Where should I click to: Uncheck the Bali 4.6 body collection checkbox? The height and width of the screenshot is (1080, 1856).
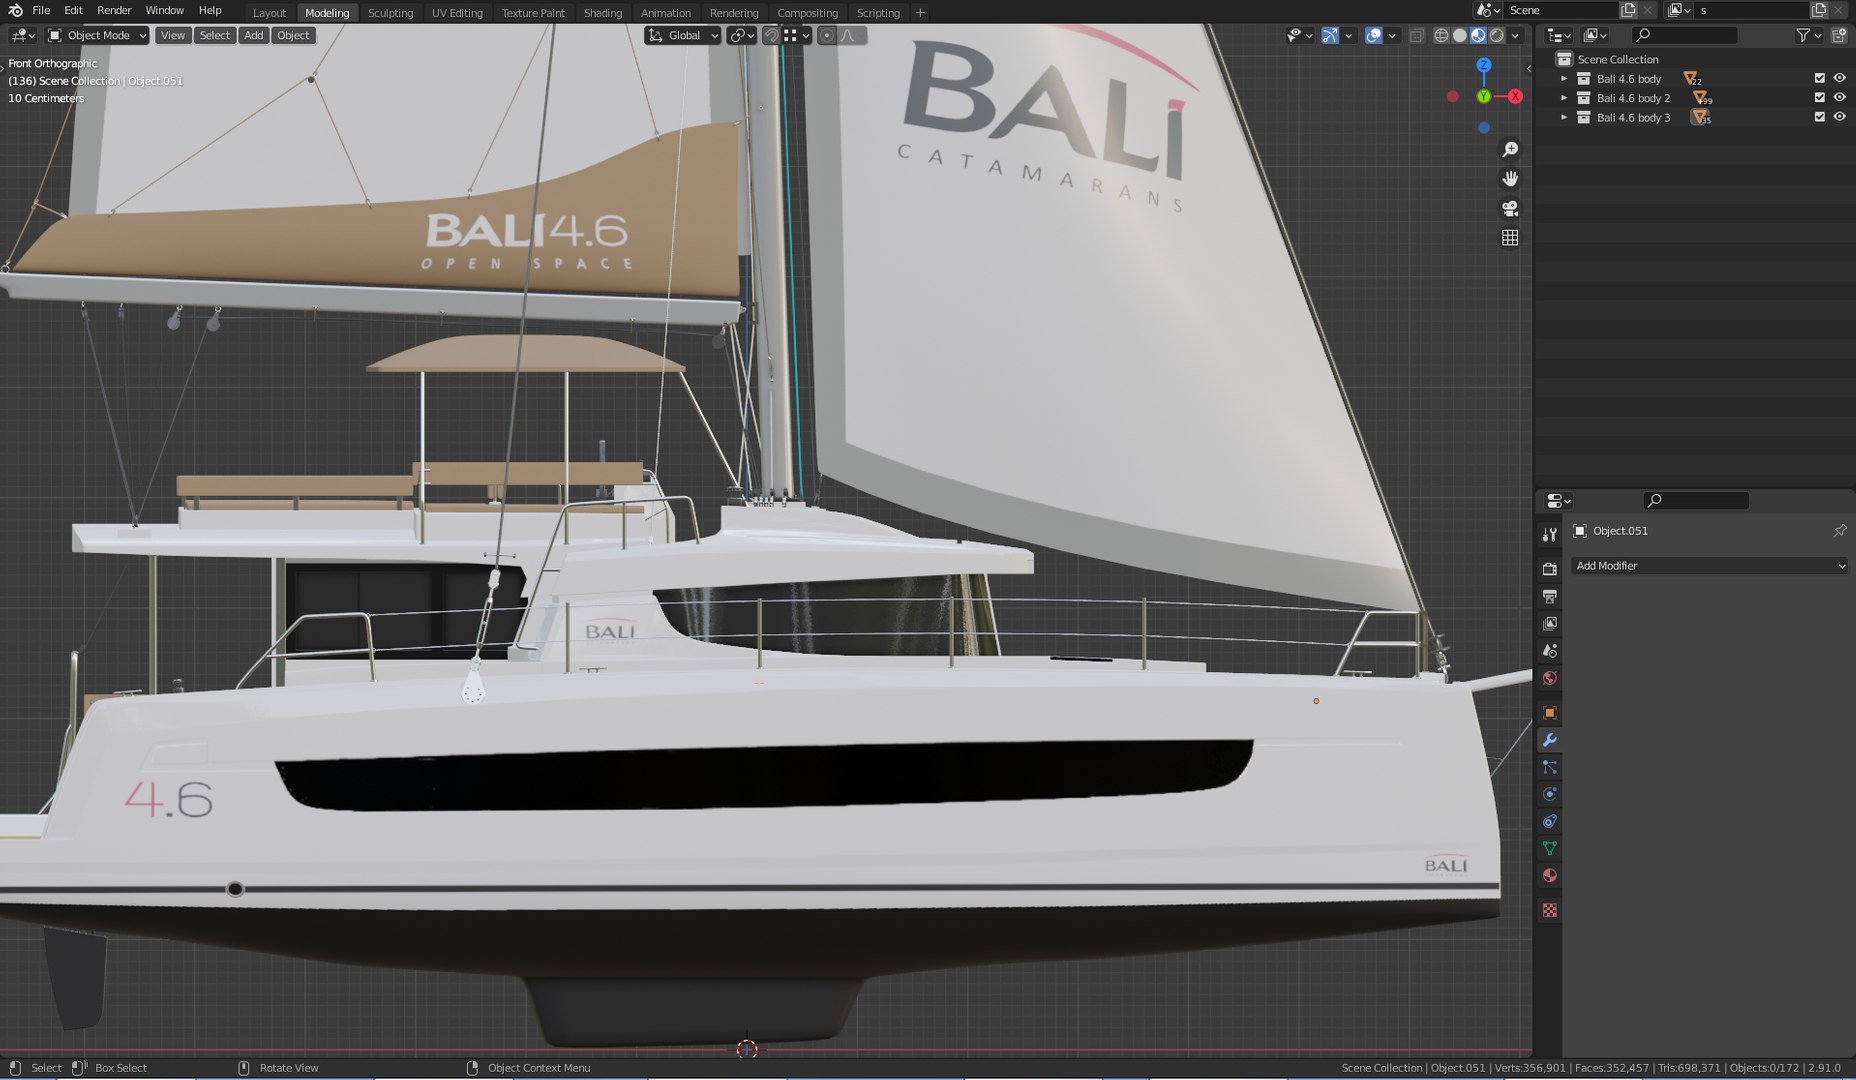tap(1819, 78)
